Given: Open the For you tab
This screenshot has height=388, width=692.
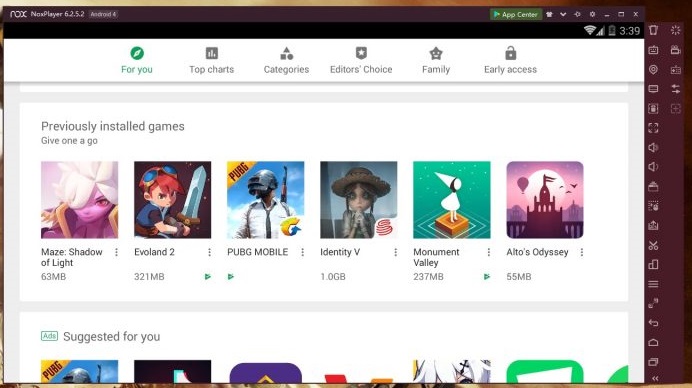Looking at the screenshot, I should click(137, 60).
